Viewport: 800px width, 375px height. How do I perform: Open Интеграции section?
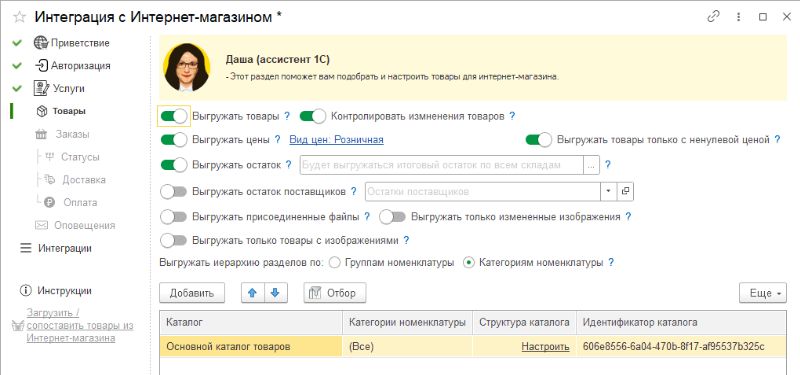point(65,248)
